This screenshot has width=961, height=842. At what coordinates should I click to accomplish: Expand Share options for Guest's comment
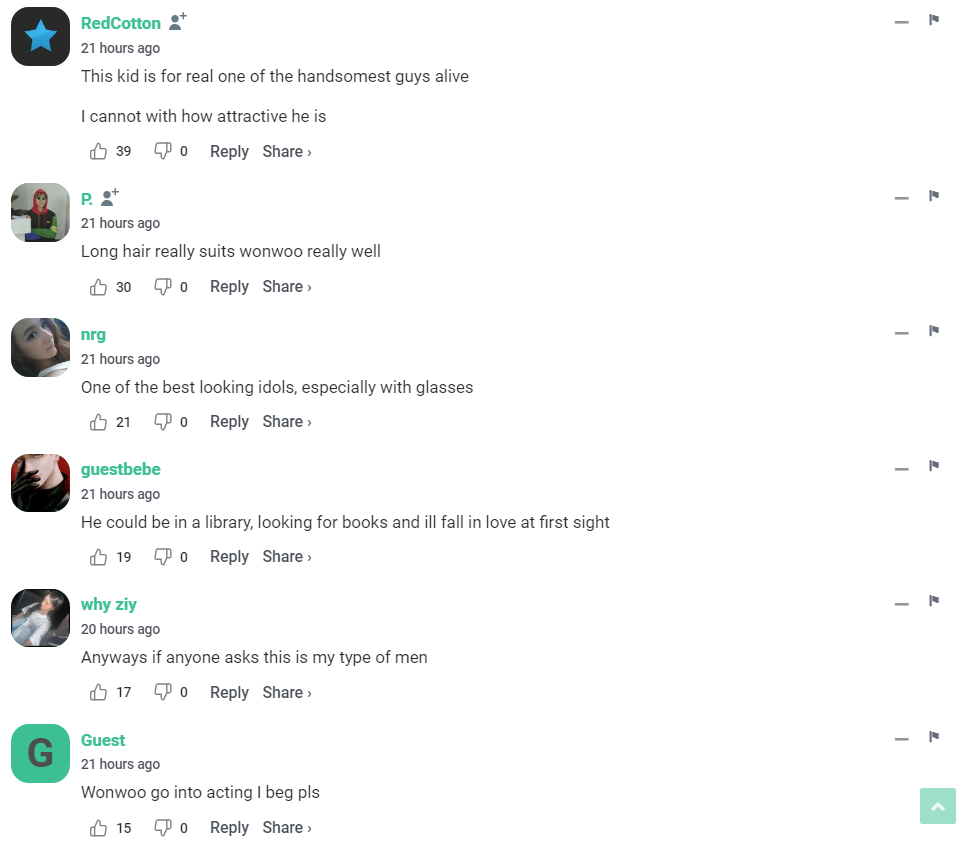(287, 828)
